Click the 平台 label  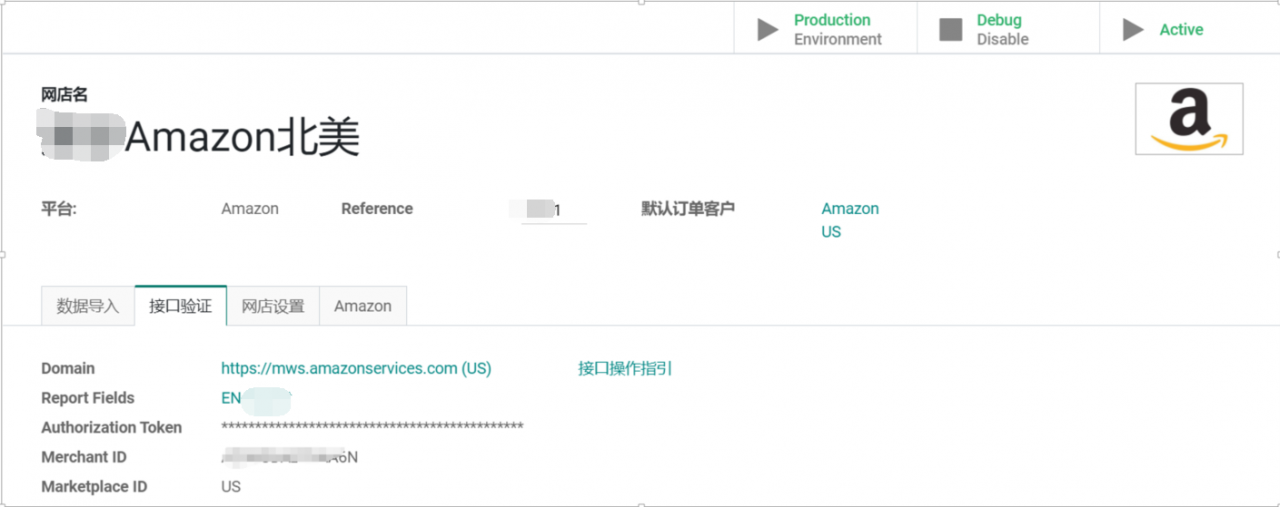(59, 209)
